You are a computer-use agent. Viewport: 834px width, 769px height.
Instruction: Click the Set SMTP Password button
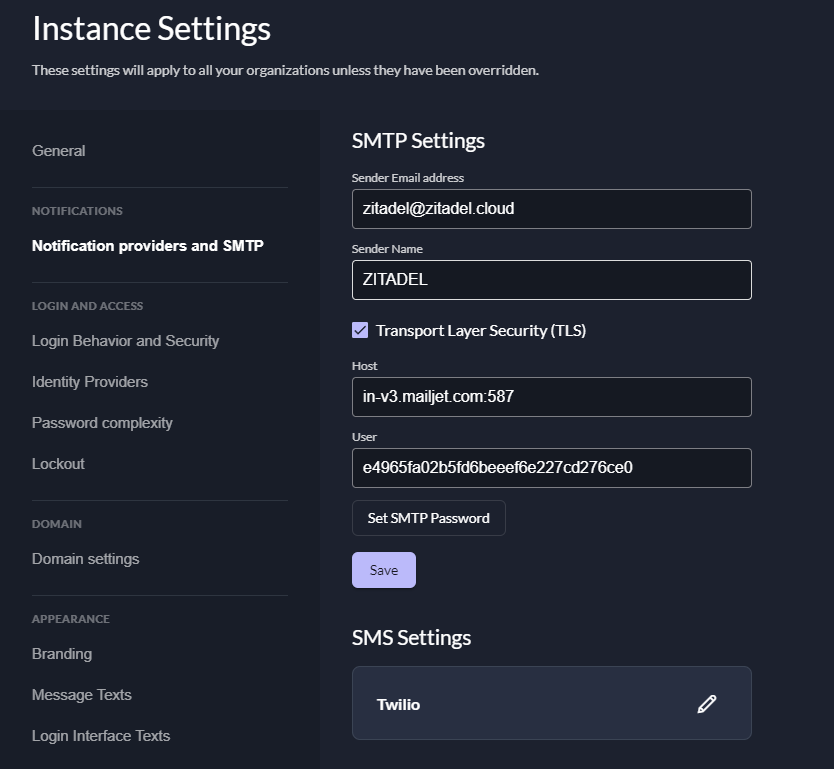tap(428, 518)
